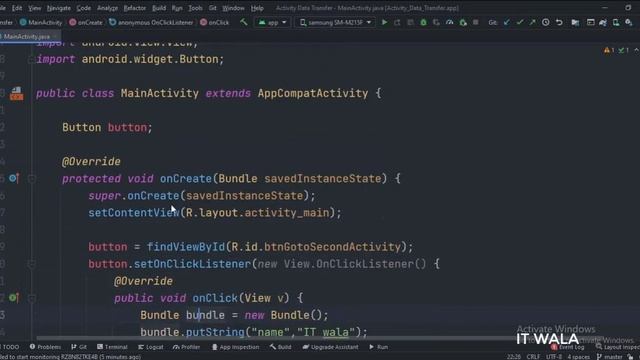Click the Make Project hammer icon
Viewport: 640px width, 360px height.
point(244,22)
